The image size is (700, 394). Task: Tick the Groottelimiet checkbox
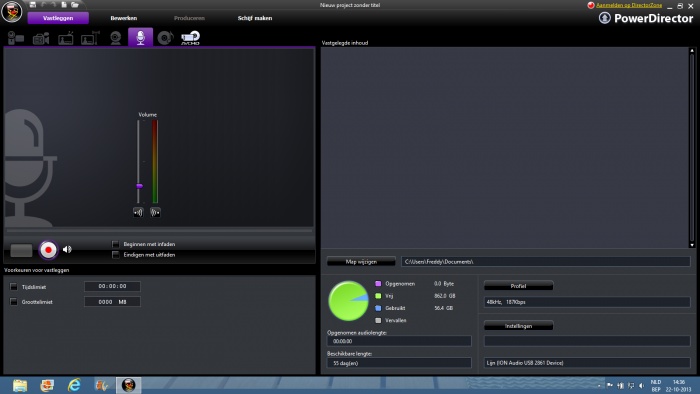coord(14,302)
